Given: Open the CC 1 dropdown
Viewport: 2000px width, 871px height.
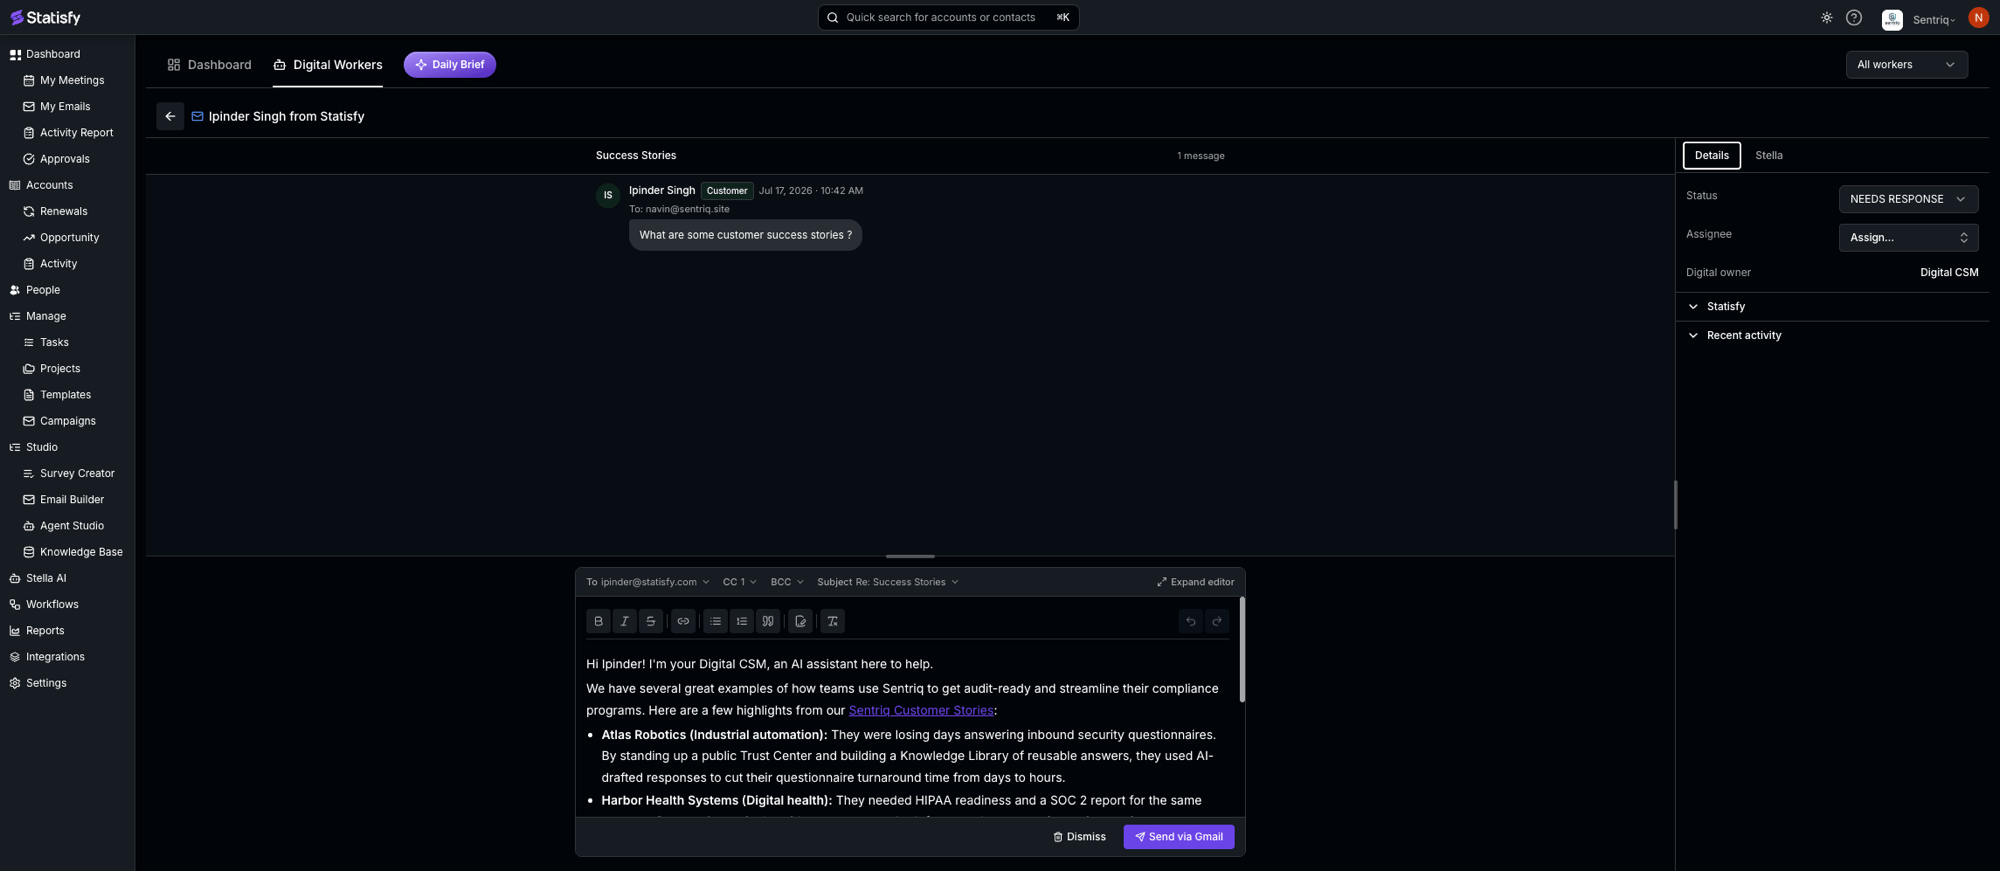Looking at the screenshot, I should point(739,582).
